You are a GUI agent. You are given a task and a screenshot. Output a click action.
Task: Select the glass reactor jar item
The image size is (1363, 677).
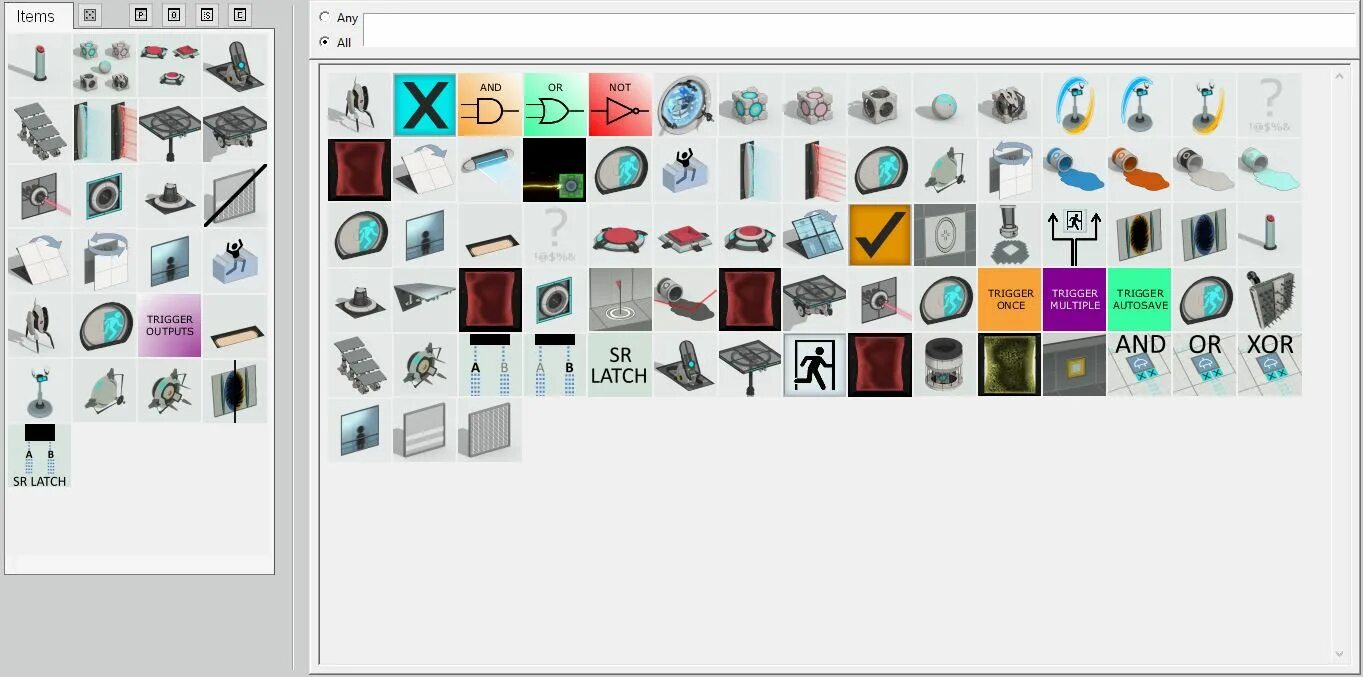945,365
